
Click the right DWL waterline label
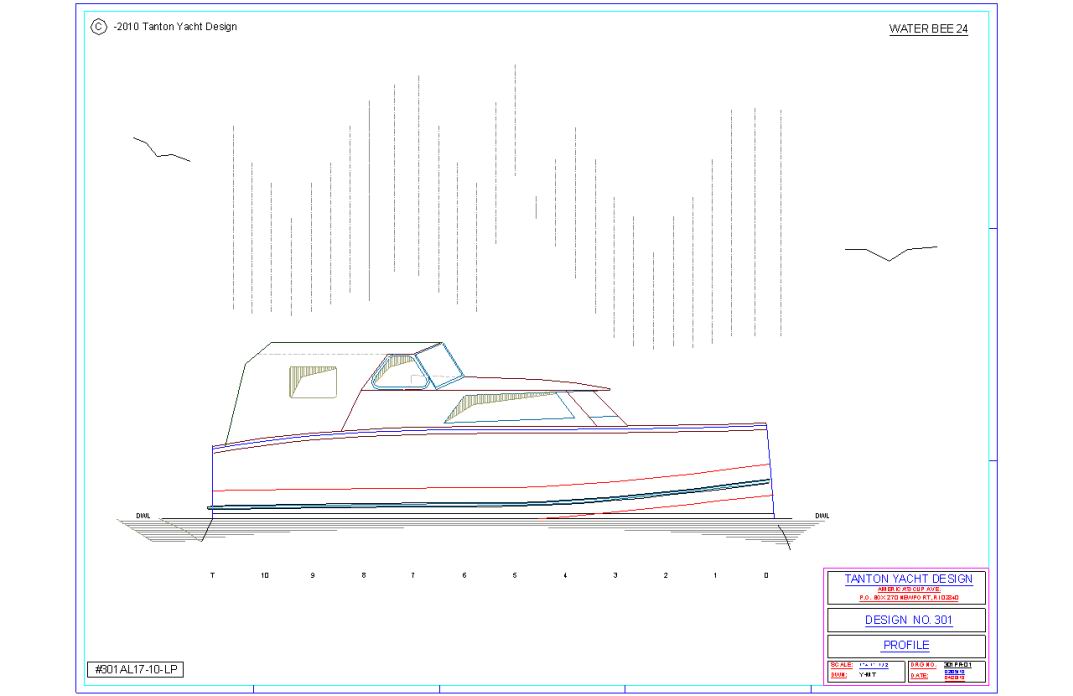click(x=821, y=516)
